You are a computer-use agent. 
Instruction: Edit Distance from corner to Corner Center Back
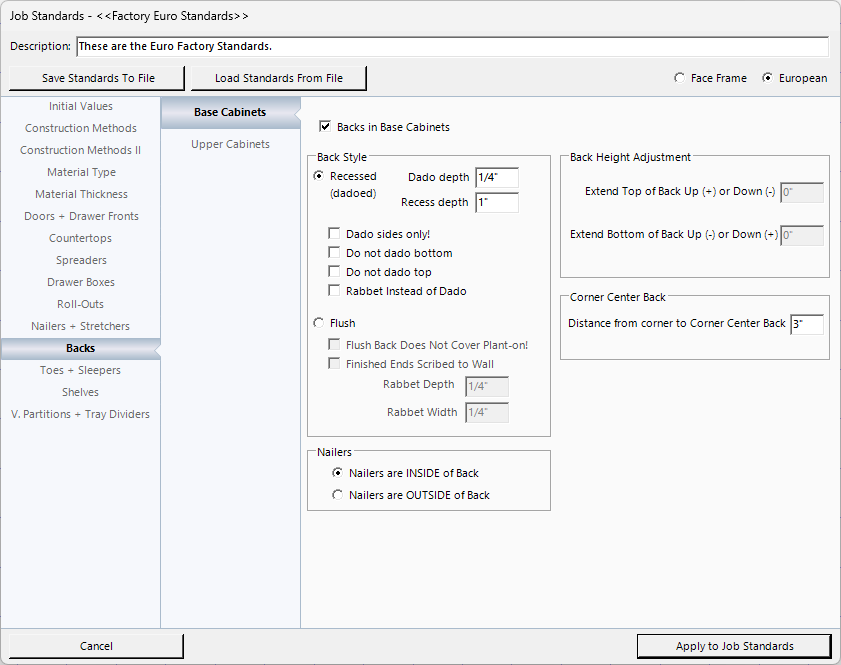[x=807, y=324]
